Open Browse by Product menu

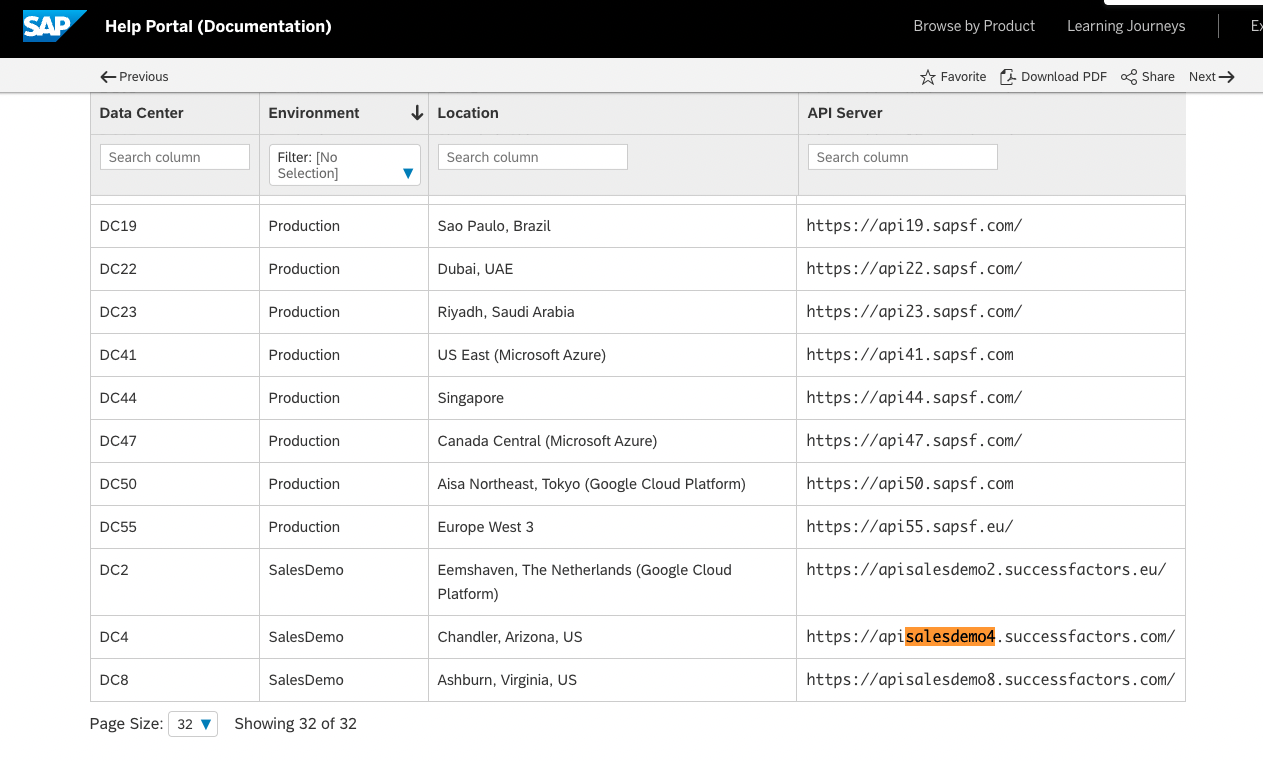pos(974,26)
